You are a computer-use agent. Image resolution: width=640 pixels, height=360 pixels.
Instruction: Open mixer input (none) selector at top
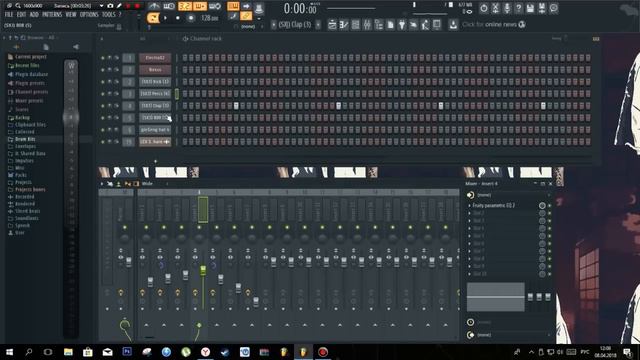click(x=509, y=195)
